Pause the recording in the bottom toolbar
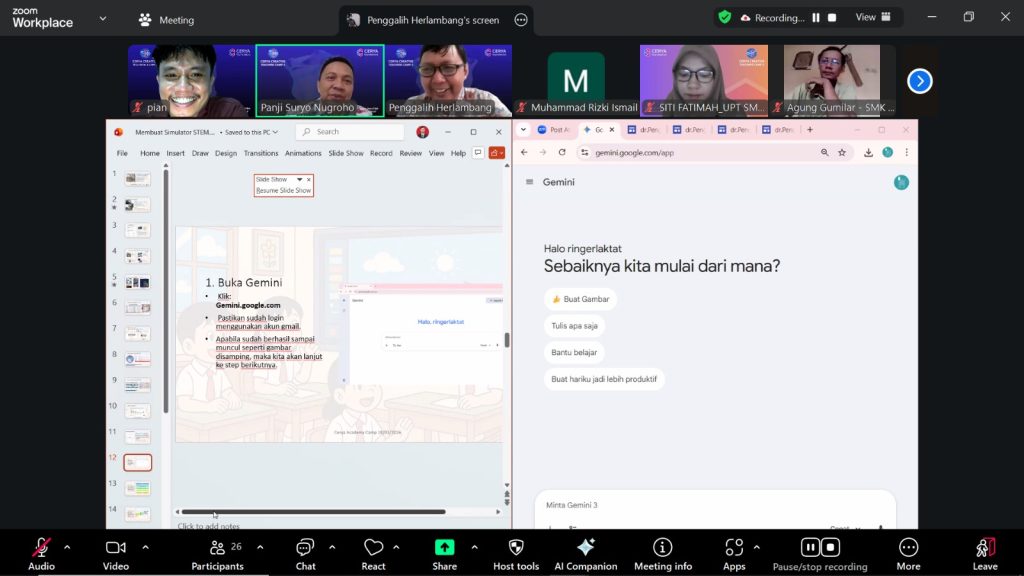Screen dimensions: 1024x576 810,547
